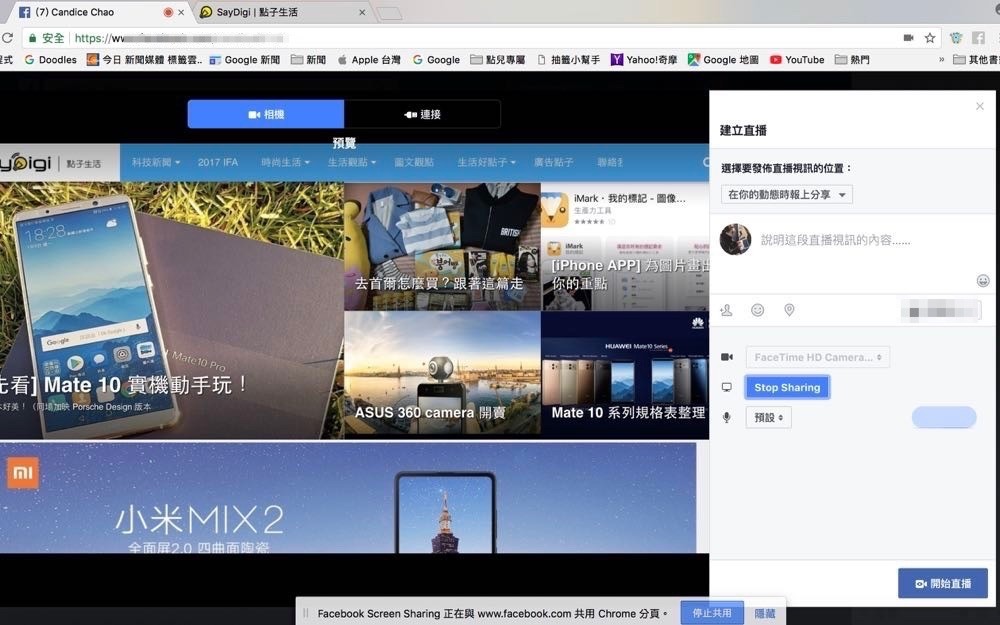Click the YouTube bookmark
Viewport: 1000px width, 625px height.
797,60
